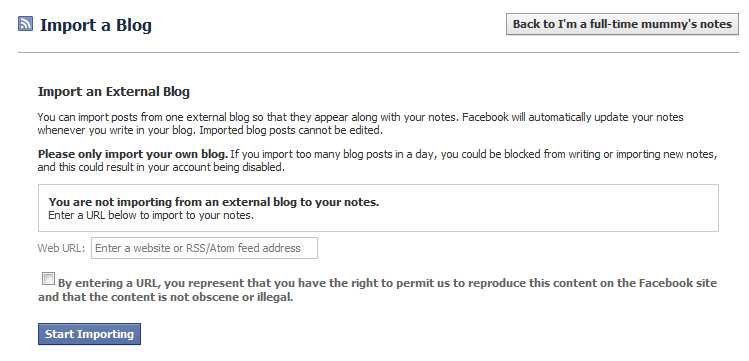This screenshot has width=749, height=361.
Task: Click the bold Please only import your own blog text
Action: tap(133, 155)
